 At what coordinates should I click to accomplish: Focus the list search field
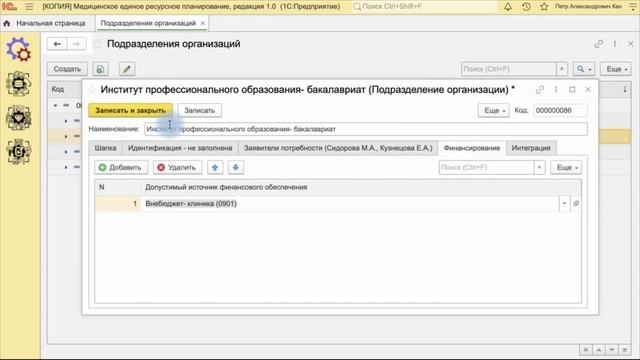click(x=509, y=69)
